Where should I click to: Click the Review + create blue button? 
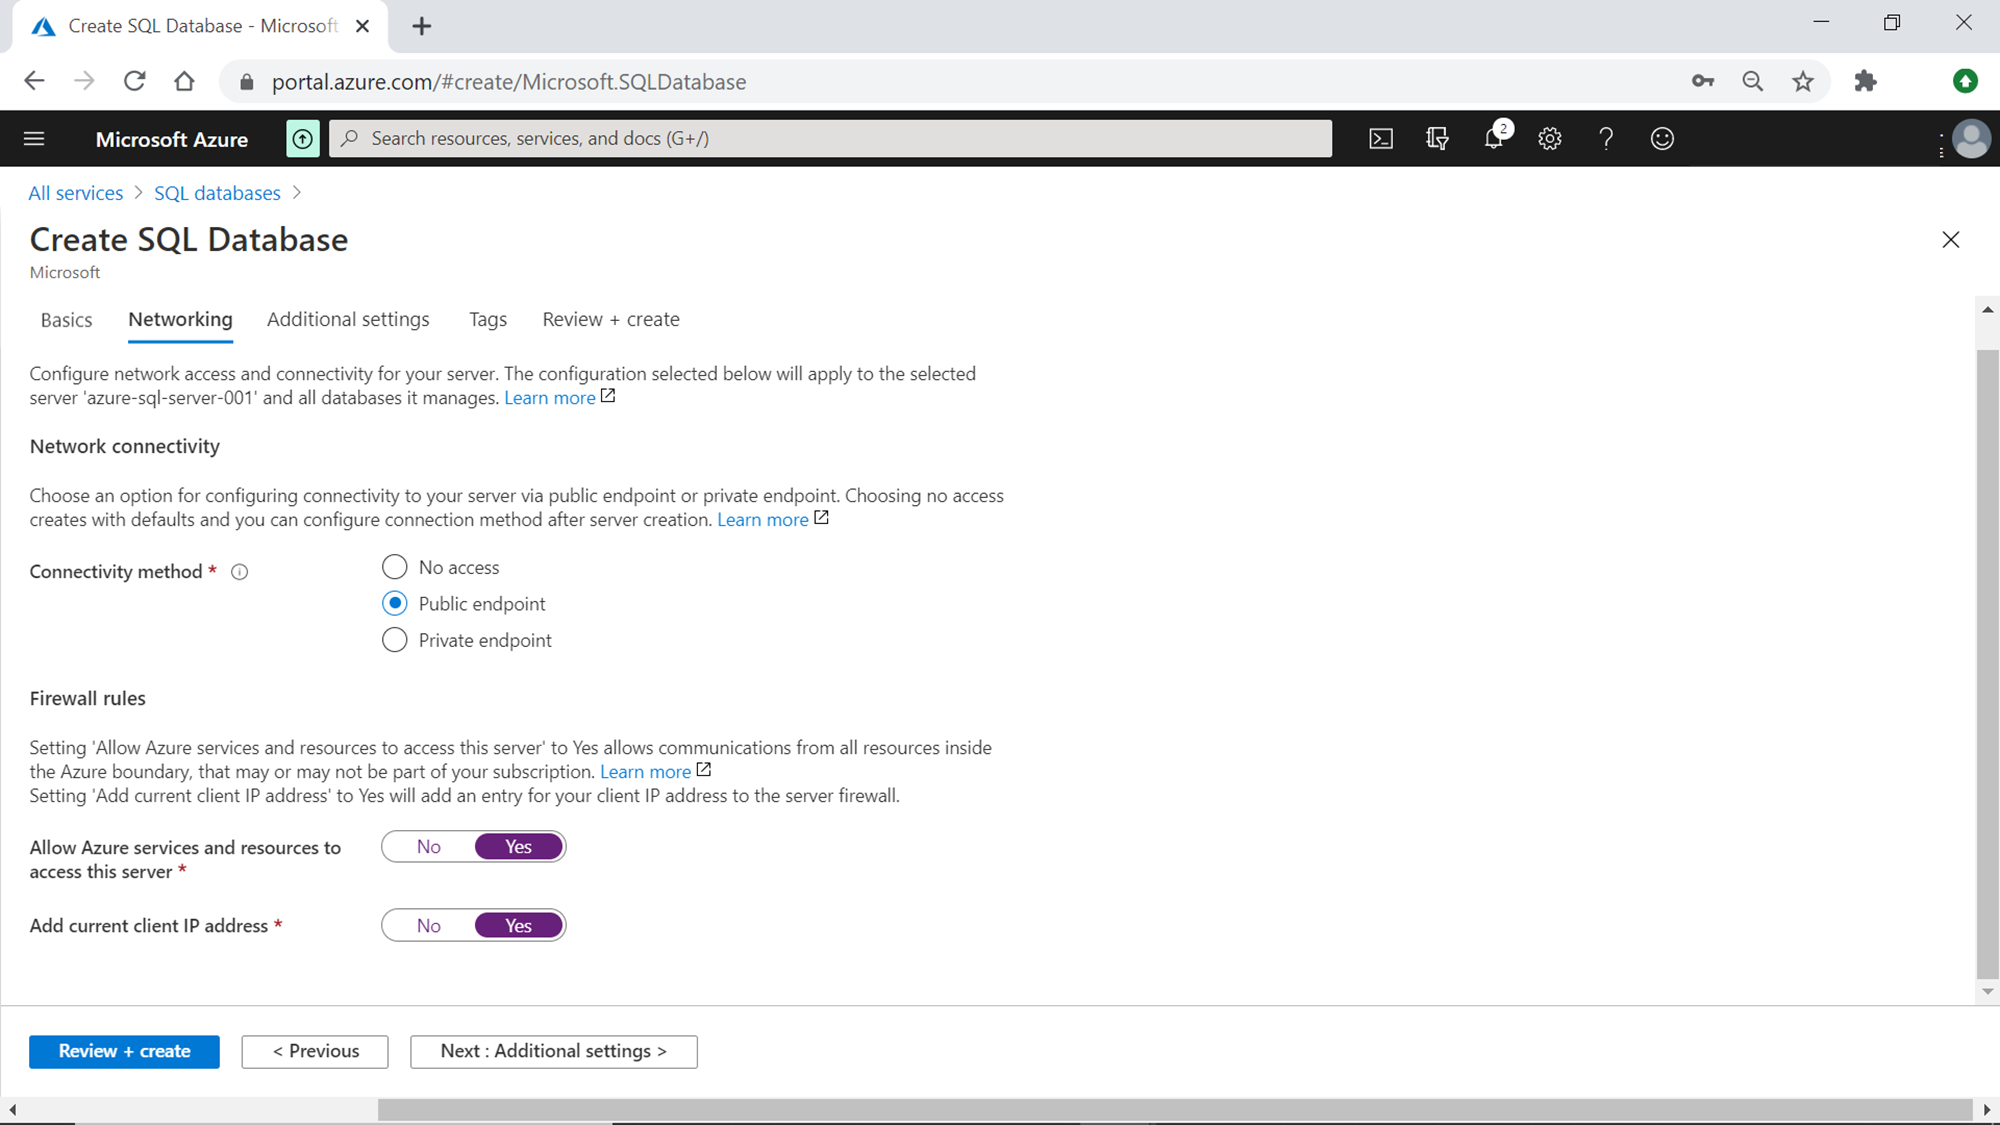click(x=124, y=1051)
